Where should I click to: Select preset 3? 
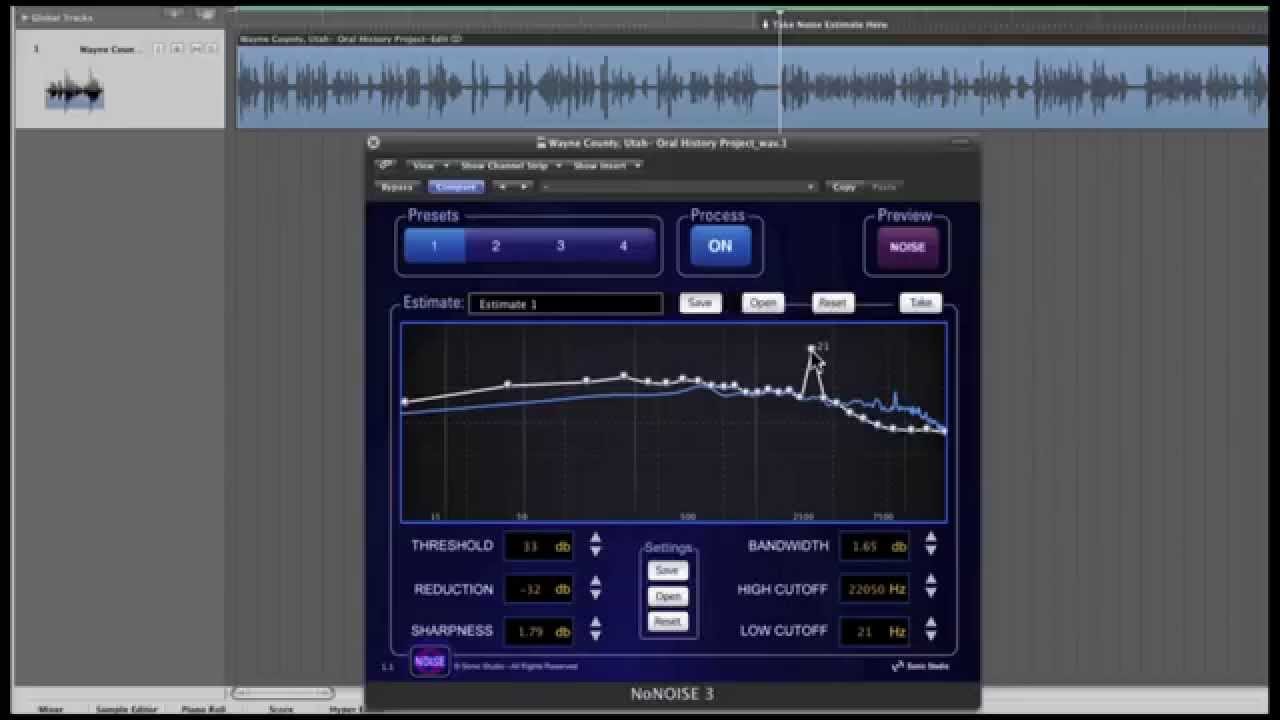560,246
